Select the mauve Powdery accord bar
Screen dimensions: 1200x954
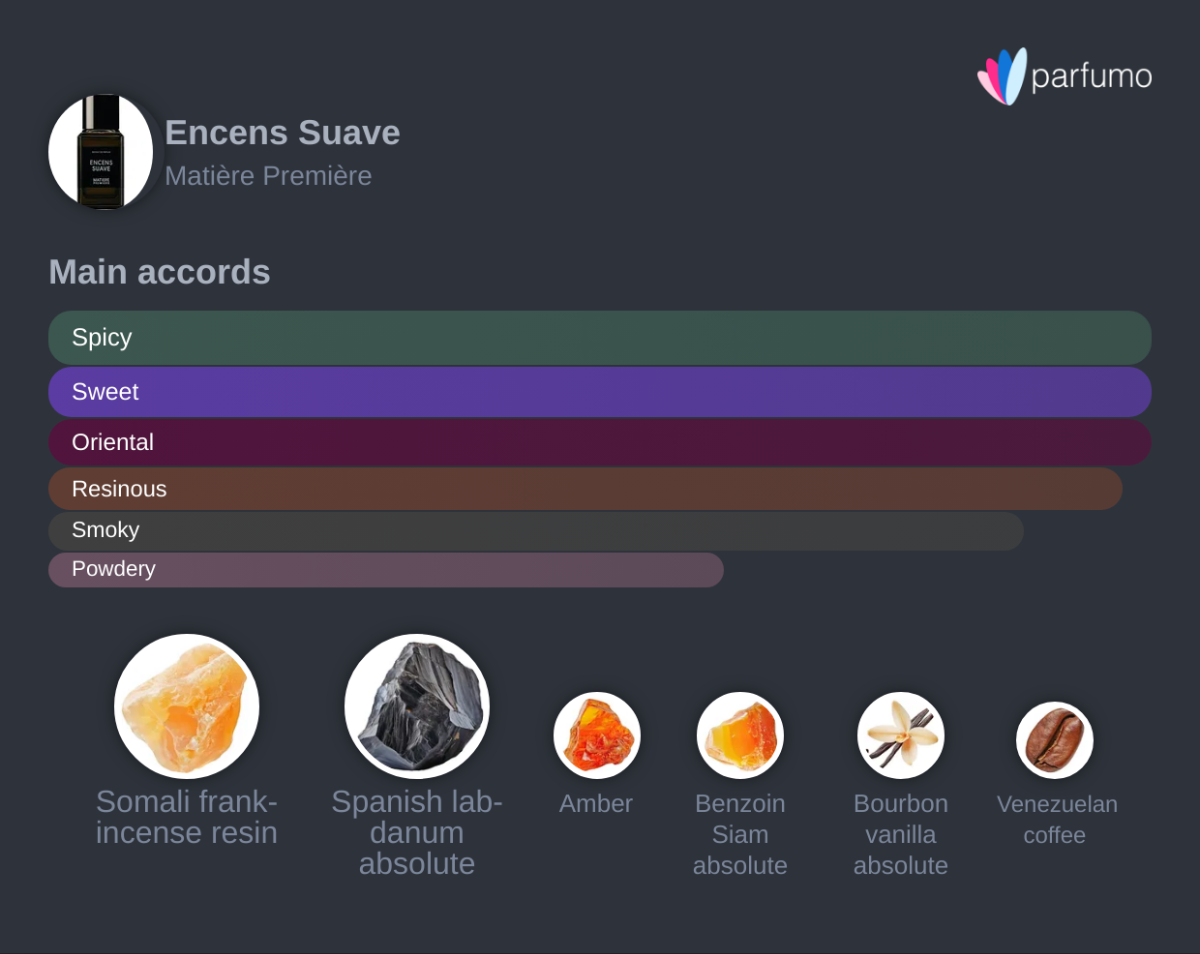[x=386, y=570]
